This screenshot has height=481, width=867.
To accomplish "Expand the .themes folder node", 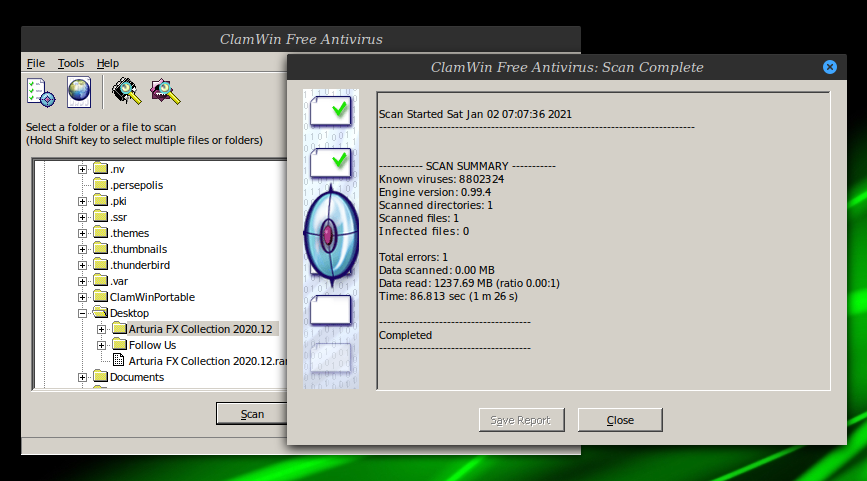I will click(82, 233).
